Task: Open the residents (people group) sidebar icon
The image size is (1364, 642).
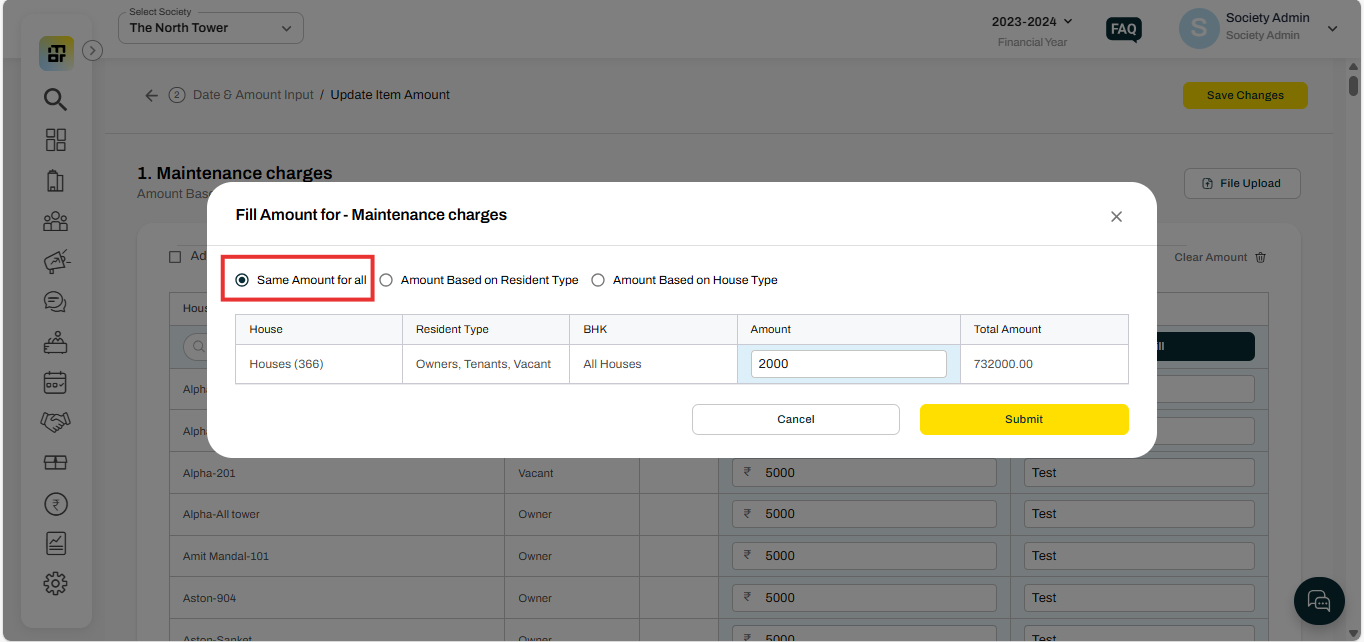Action: (55, 221)
